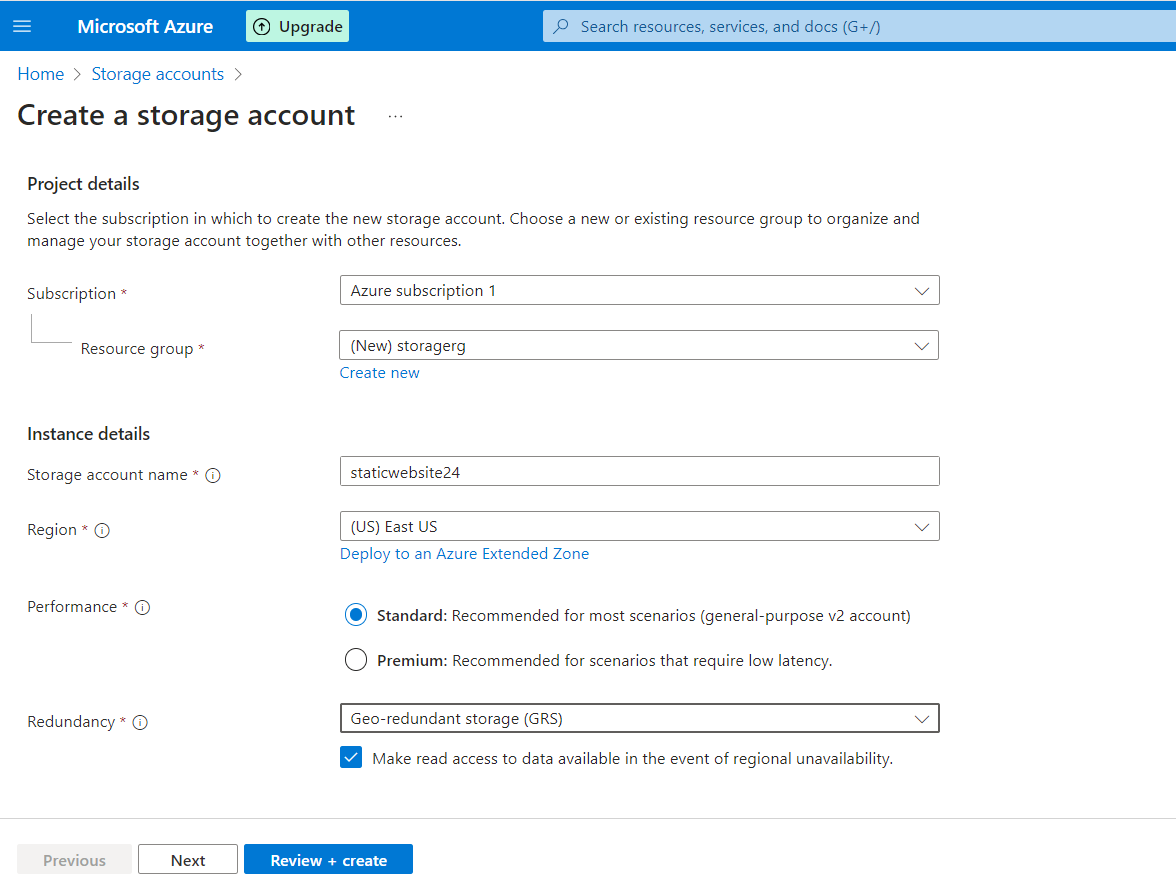1176x891 pixels.
Task: Uncheck read access regional unavailability checkbox
Action: click(351, 758)
